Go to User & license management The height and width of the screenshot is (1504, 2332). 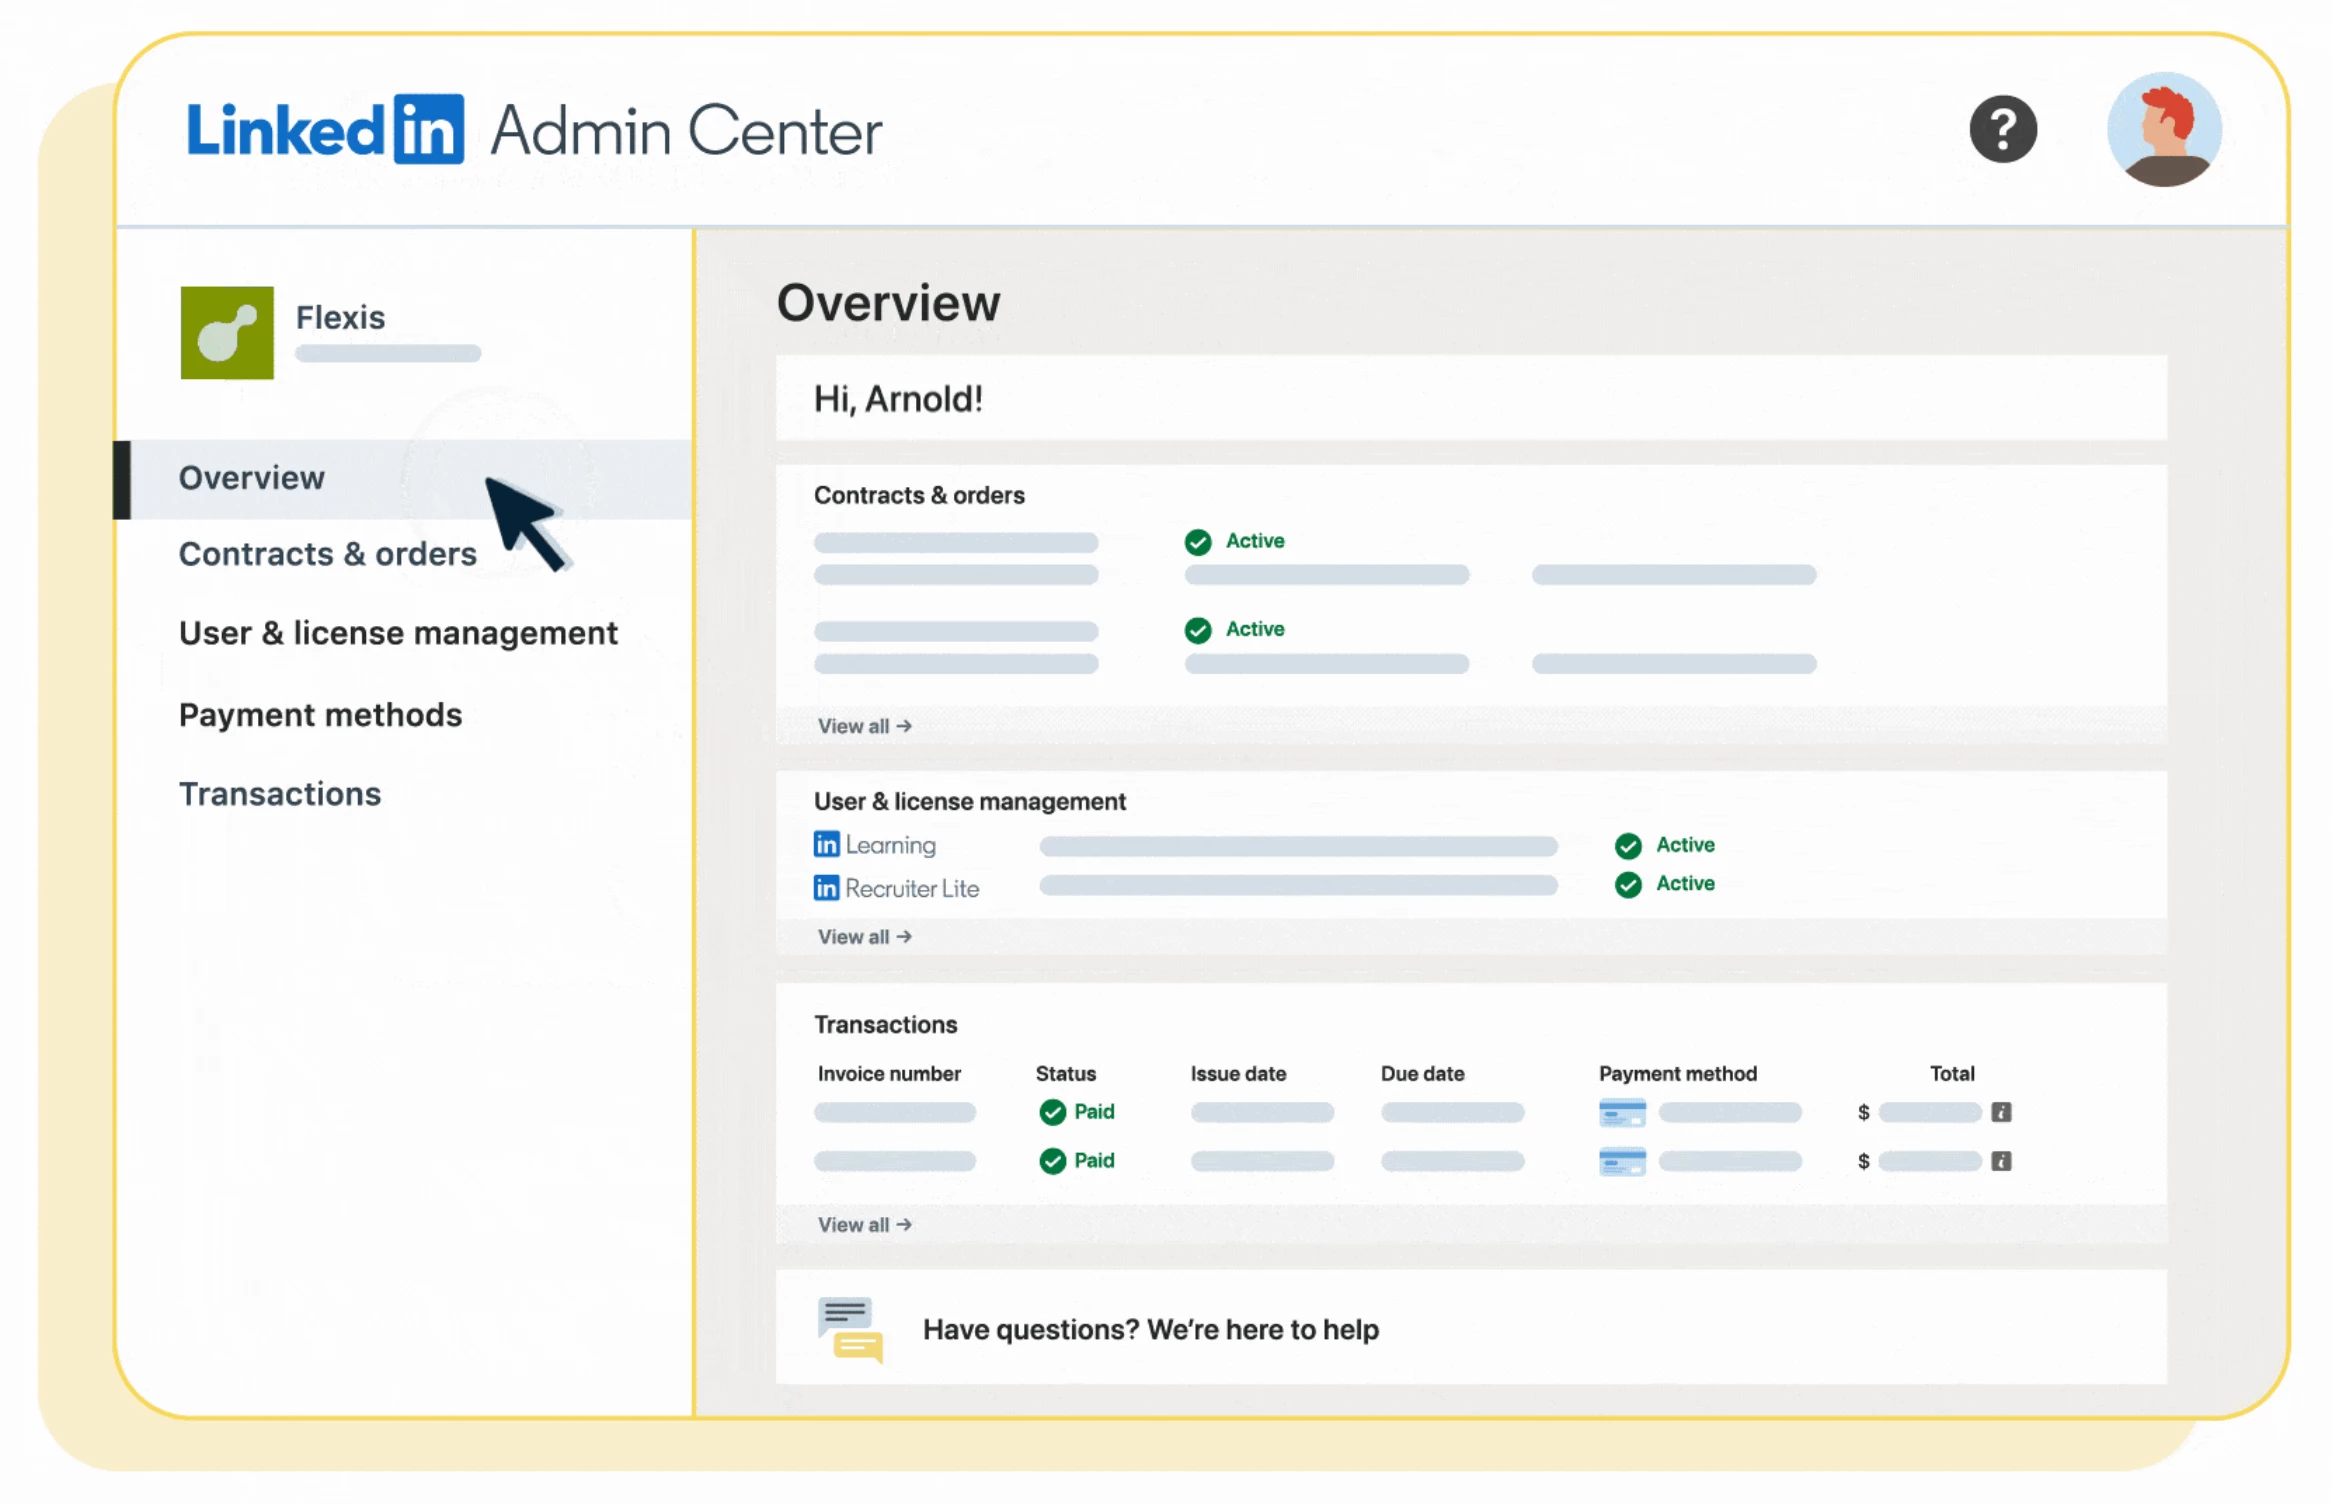(x=398, y=633)
